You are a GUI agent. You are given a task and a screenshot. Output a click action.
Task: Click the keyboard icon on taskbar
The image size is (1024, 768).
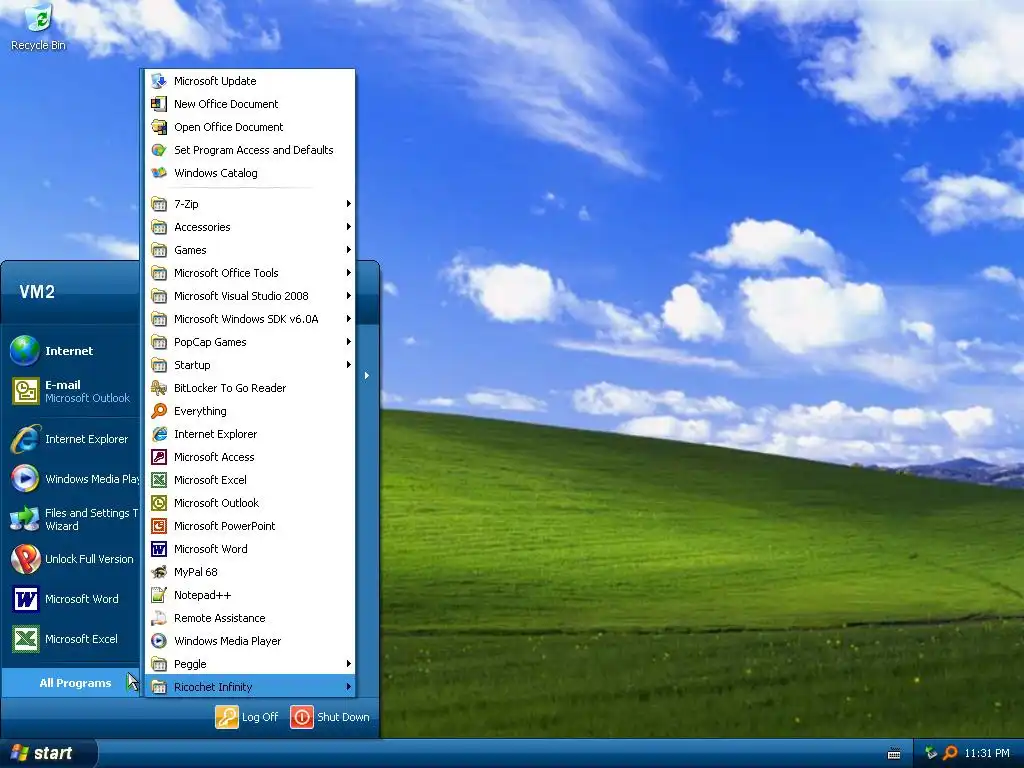click(894, 754)
